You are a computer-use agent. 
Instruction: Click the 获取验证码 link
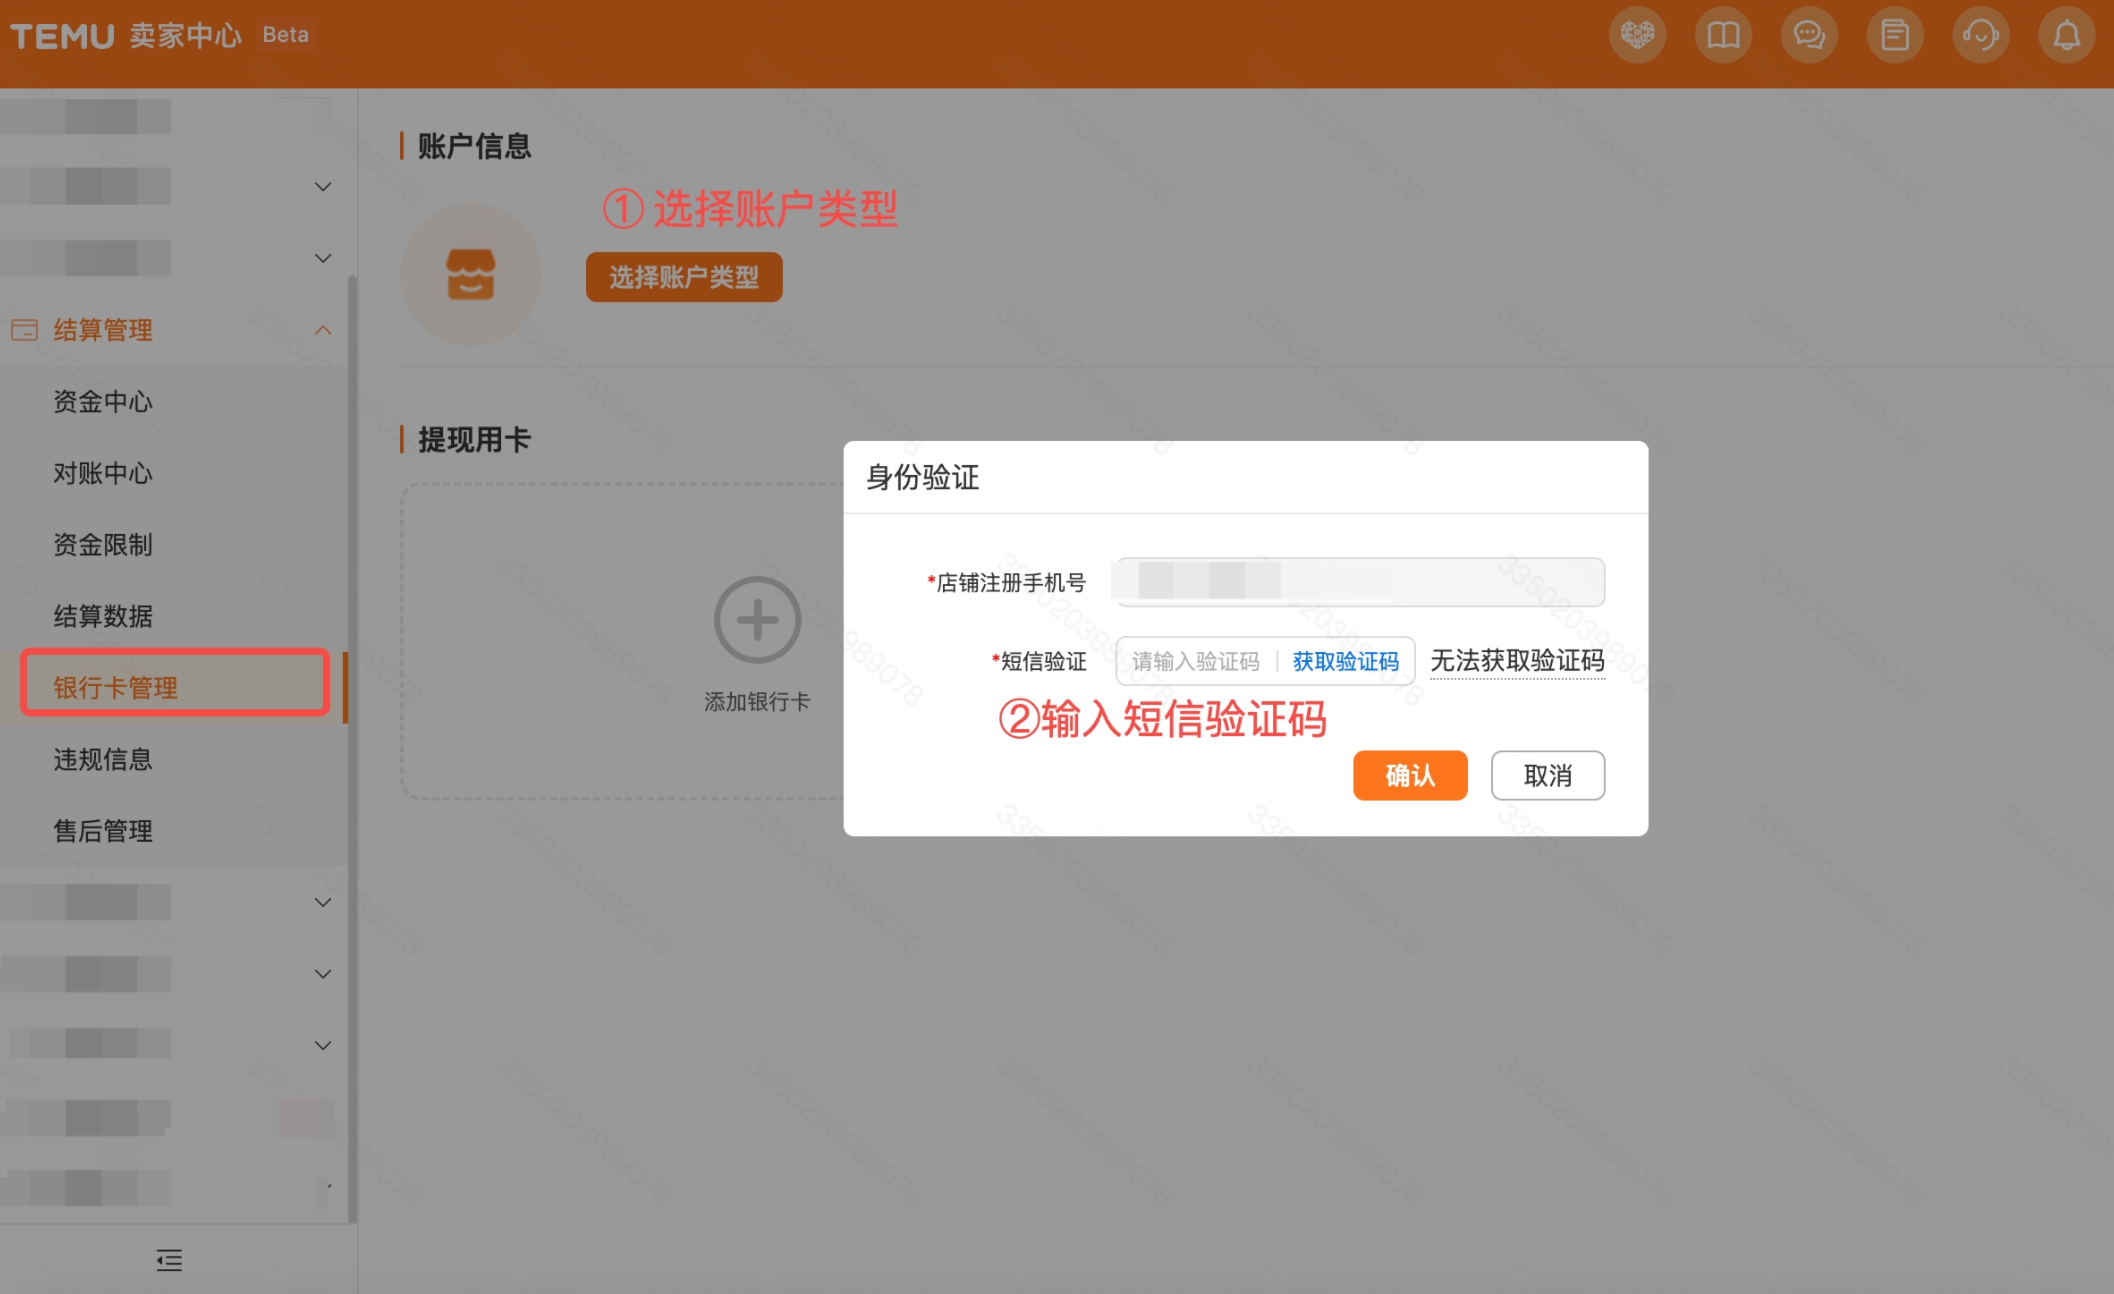coord(1345,661)
